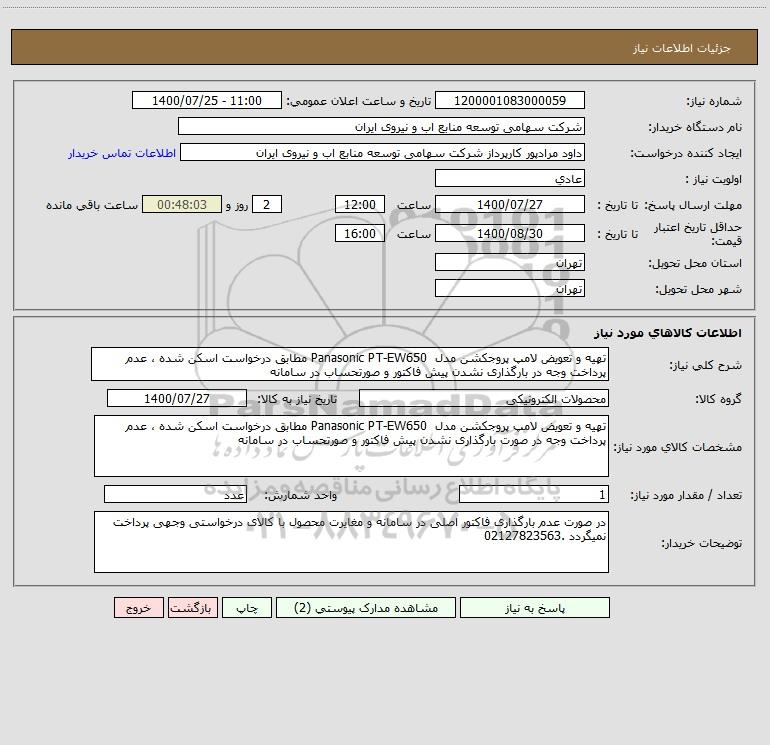This screenshot has height=745, width=770.
Task: Click the days remaining field showing 2
Action: point(267,204)
